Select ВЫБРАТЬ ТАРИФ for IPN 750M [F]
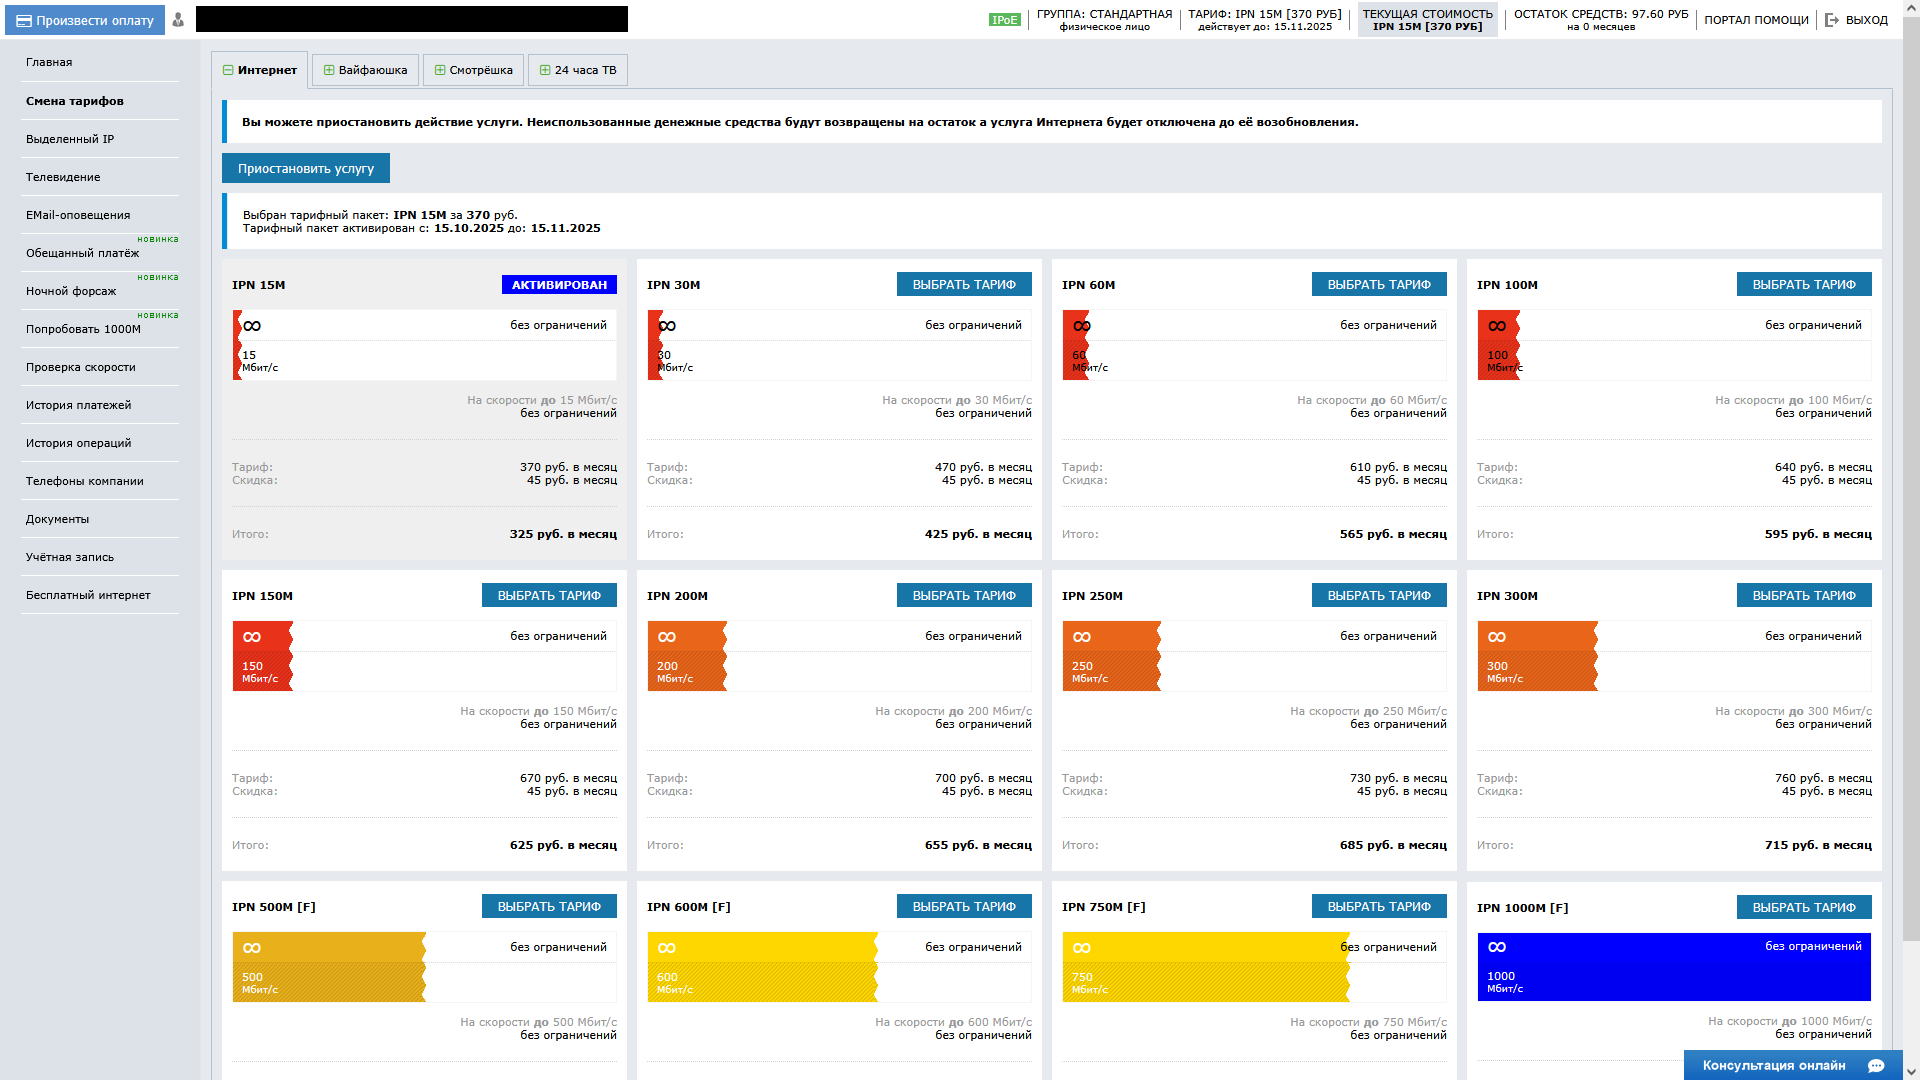This screenshot has width=1920, height=1080. pos(1378,907)
